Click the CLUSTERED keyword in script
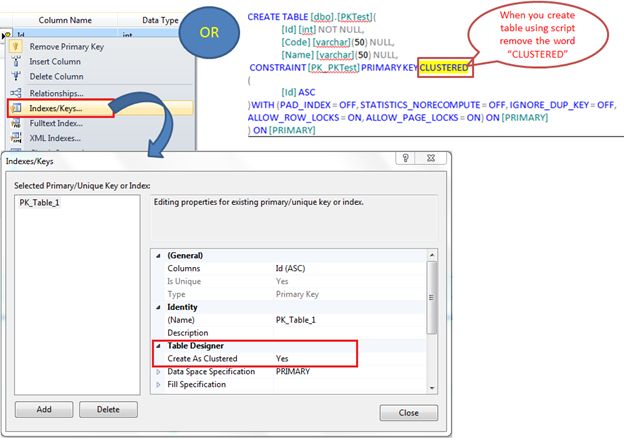The height and width of the screenshot is (438, 624). tap(445, 68)
